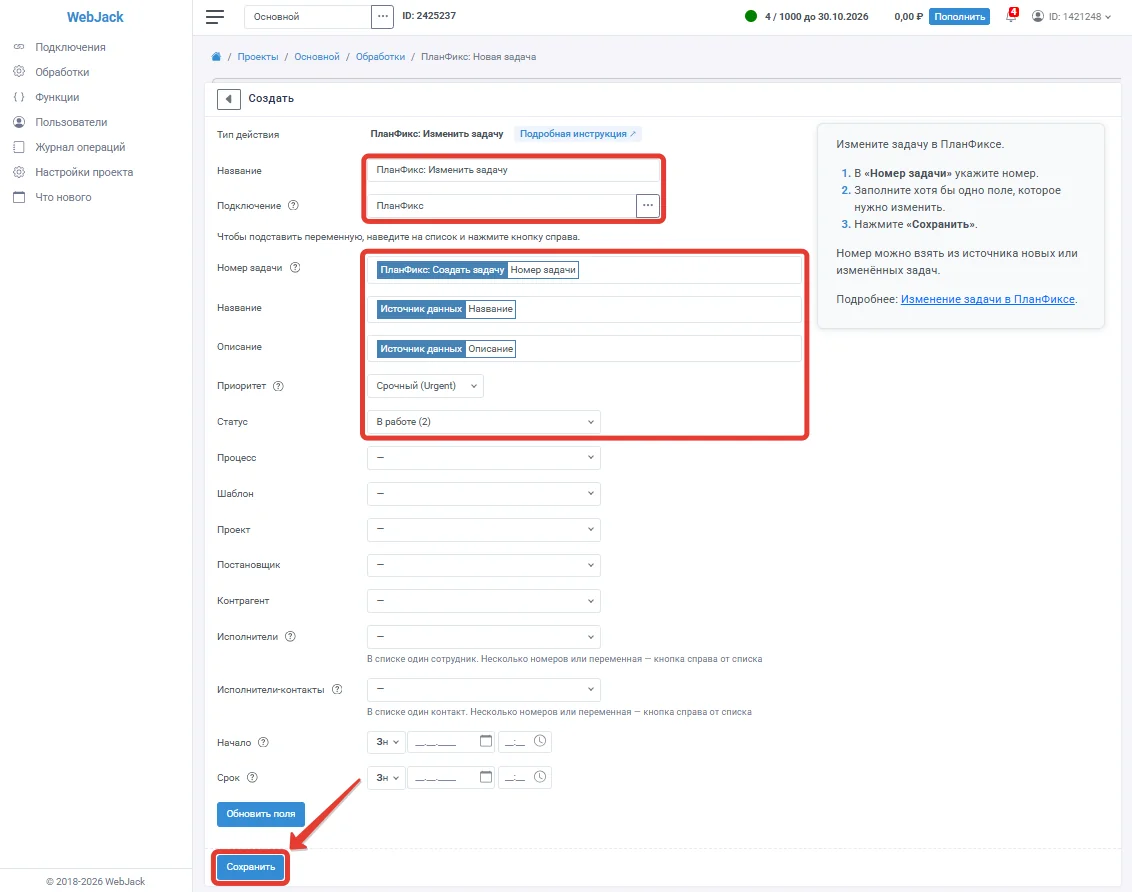This screenshot has width=1132, height=892.
Task: Open calendar picker in Начало row
Action: click(486, 741)
